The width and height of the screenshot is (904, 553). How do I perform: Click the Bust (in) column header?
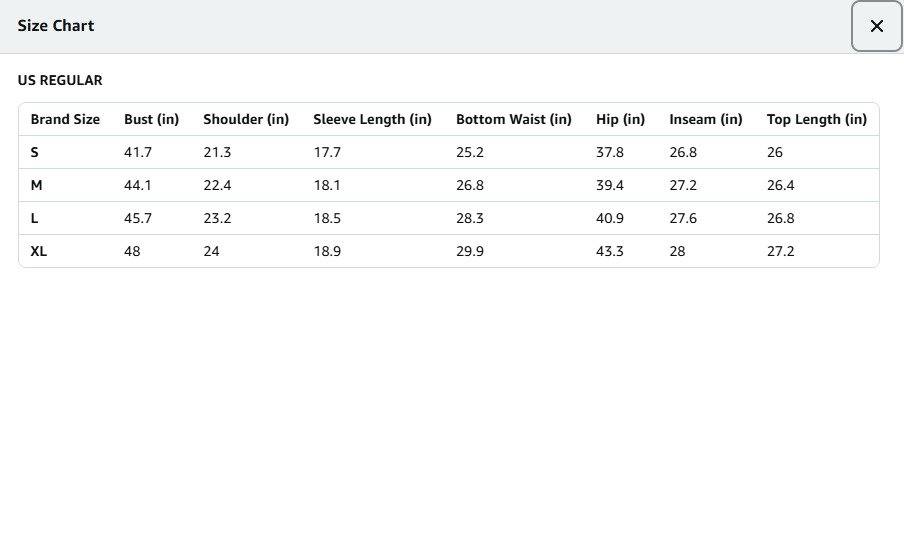[x=151, y=119]
